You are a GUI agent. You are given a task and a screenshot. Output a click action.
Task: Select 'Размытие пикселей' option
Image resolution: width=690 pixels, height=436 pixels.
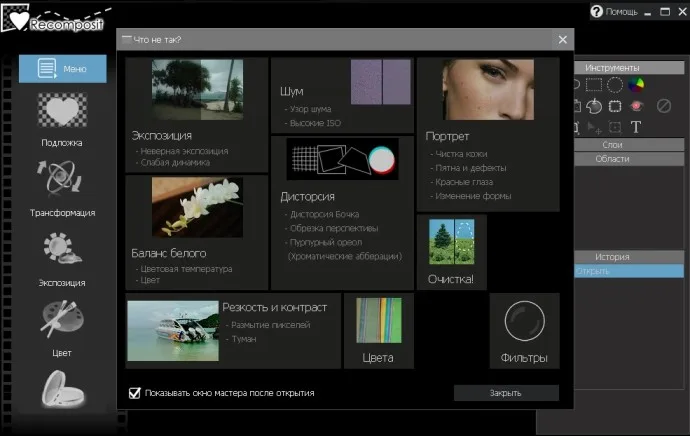[x=268, y=325]
